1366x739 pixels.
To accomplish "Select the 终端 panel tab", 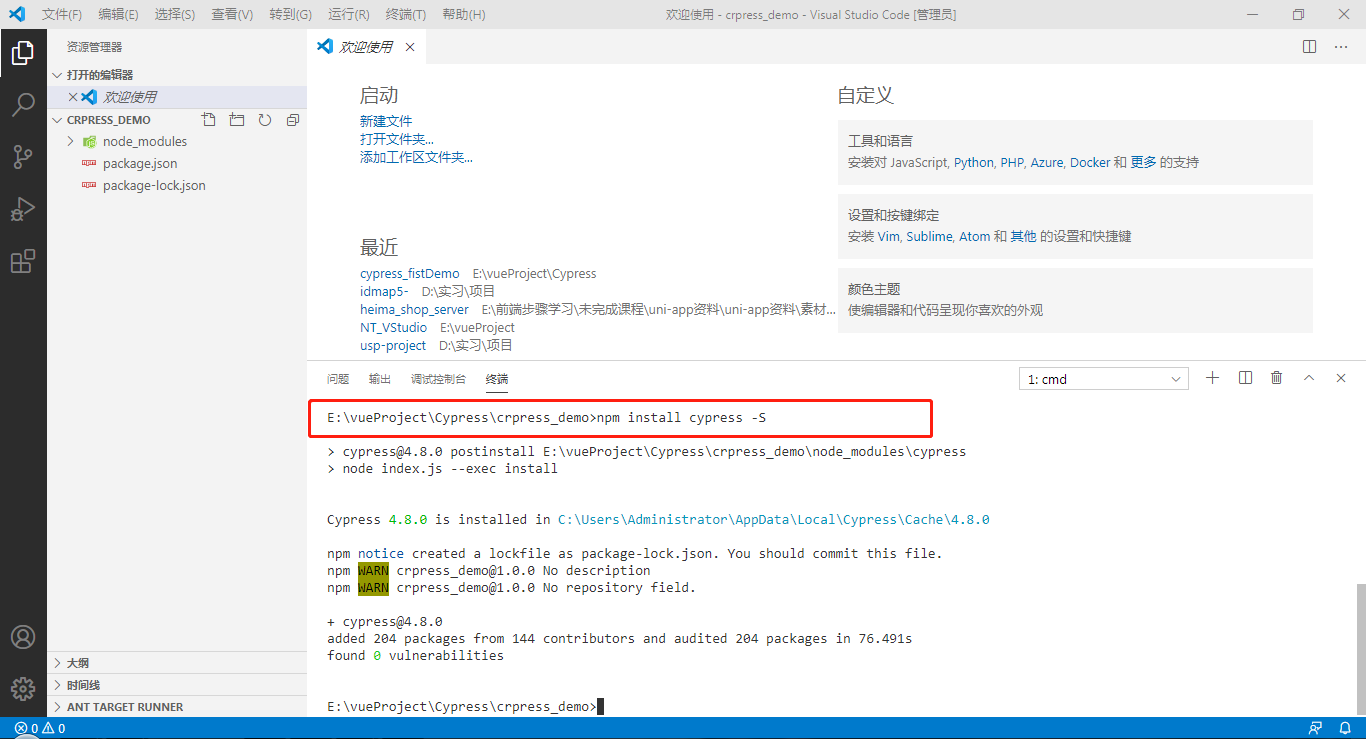I will (497, 379).
